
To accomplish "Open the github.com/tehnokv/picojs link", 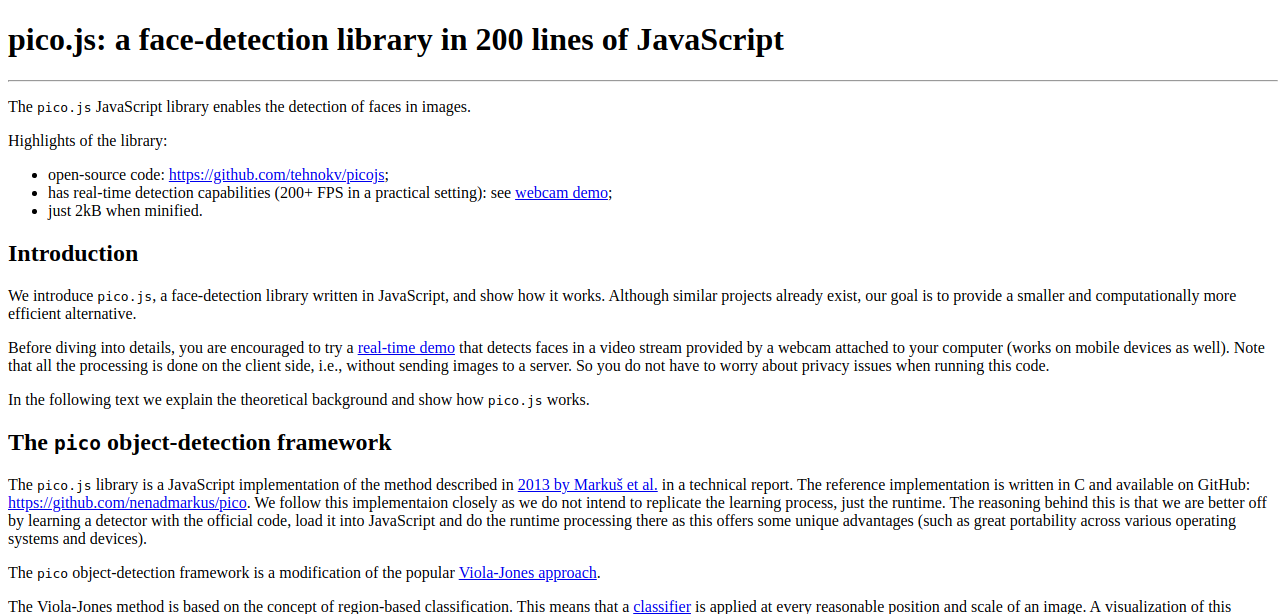I will point(277,174).
